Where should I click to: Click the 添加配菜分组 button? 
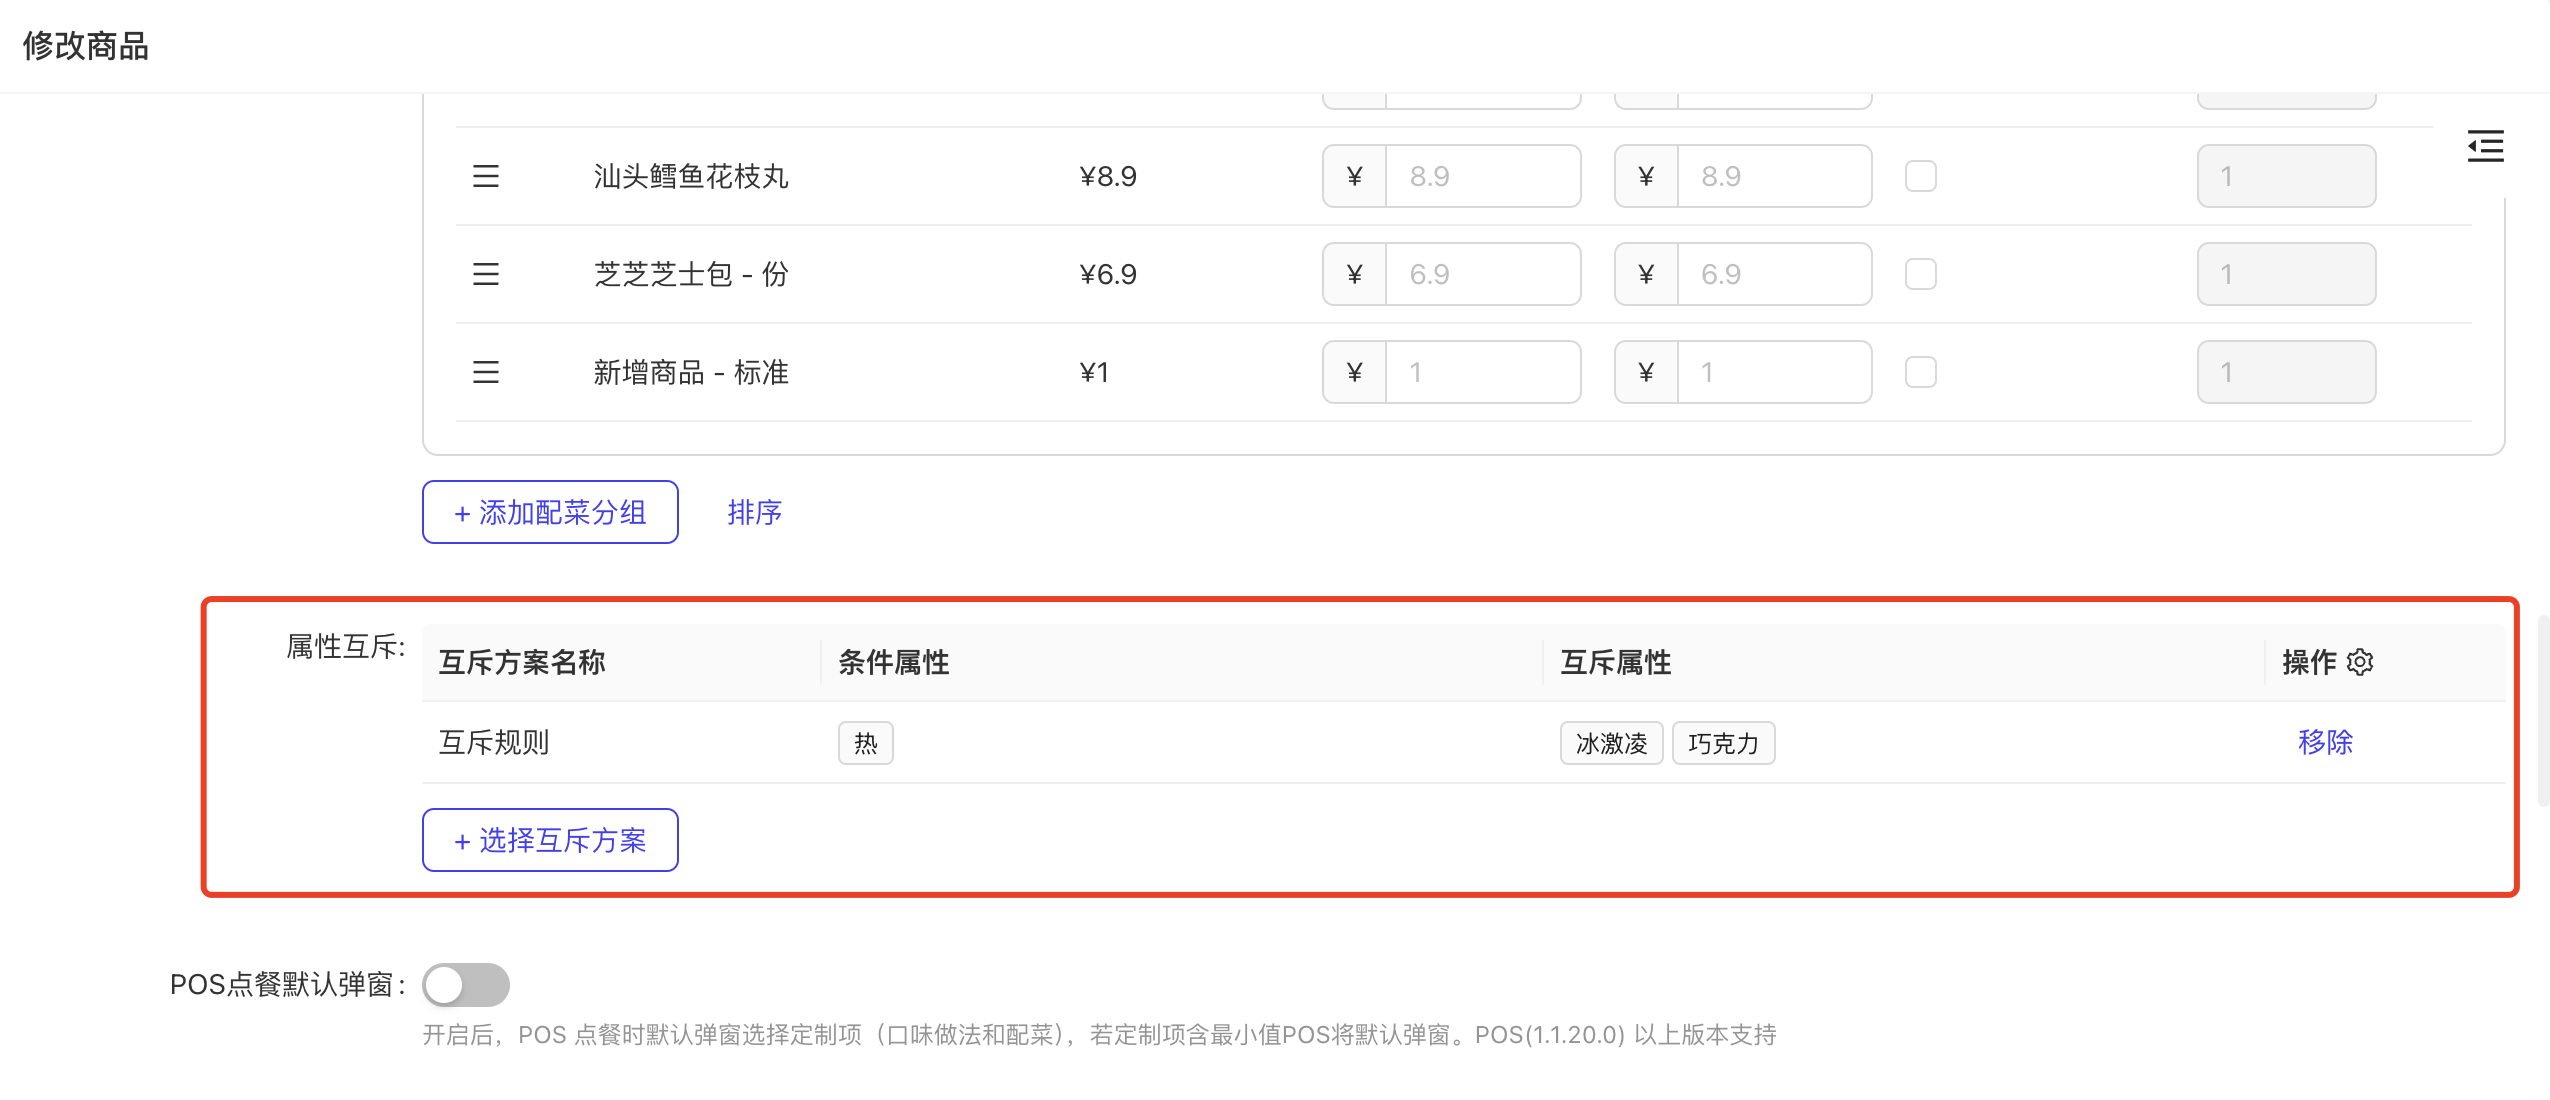(550, 512)
